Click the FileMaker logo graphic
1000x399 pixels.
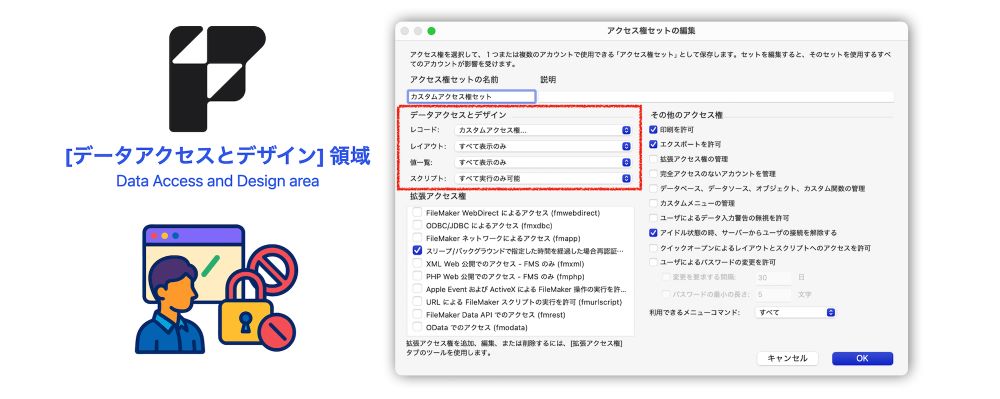click(x=217, y=78)
